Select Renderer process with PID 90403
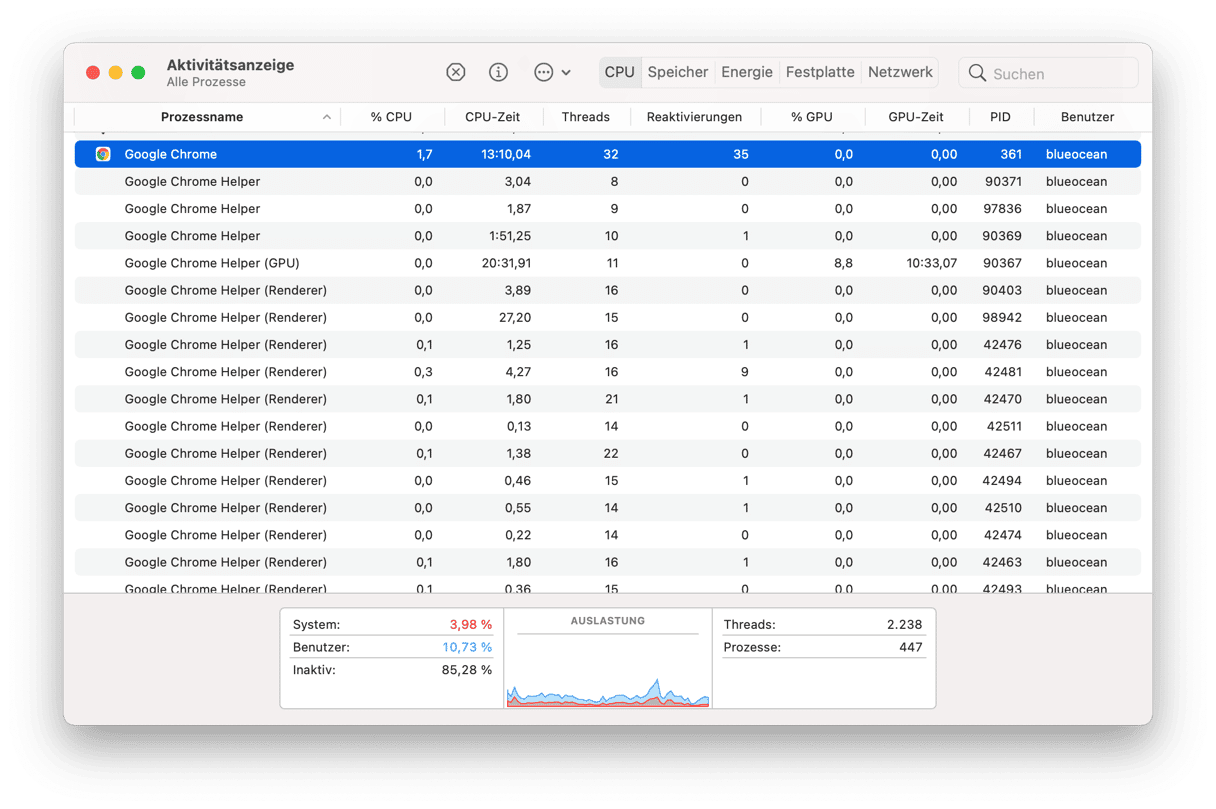 [608, 290]
